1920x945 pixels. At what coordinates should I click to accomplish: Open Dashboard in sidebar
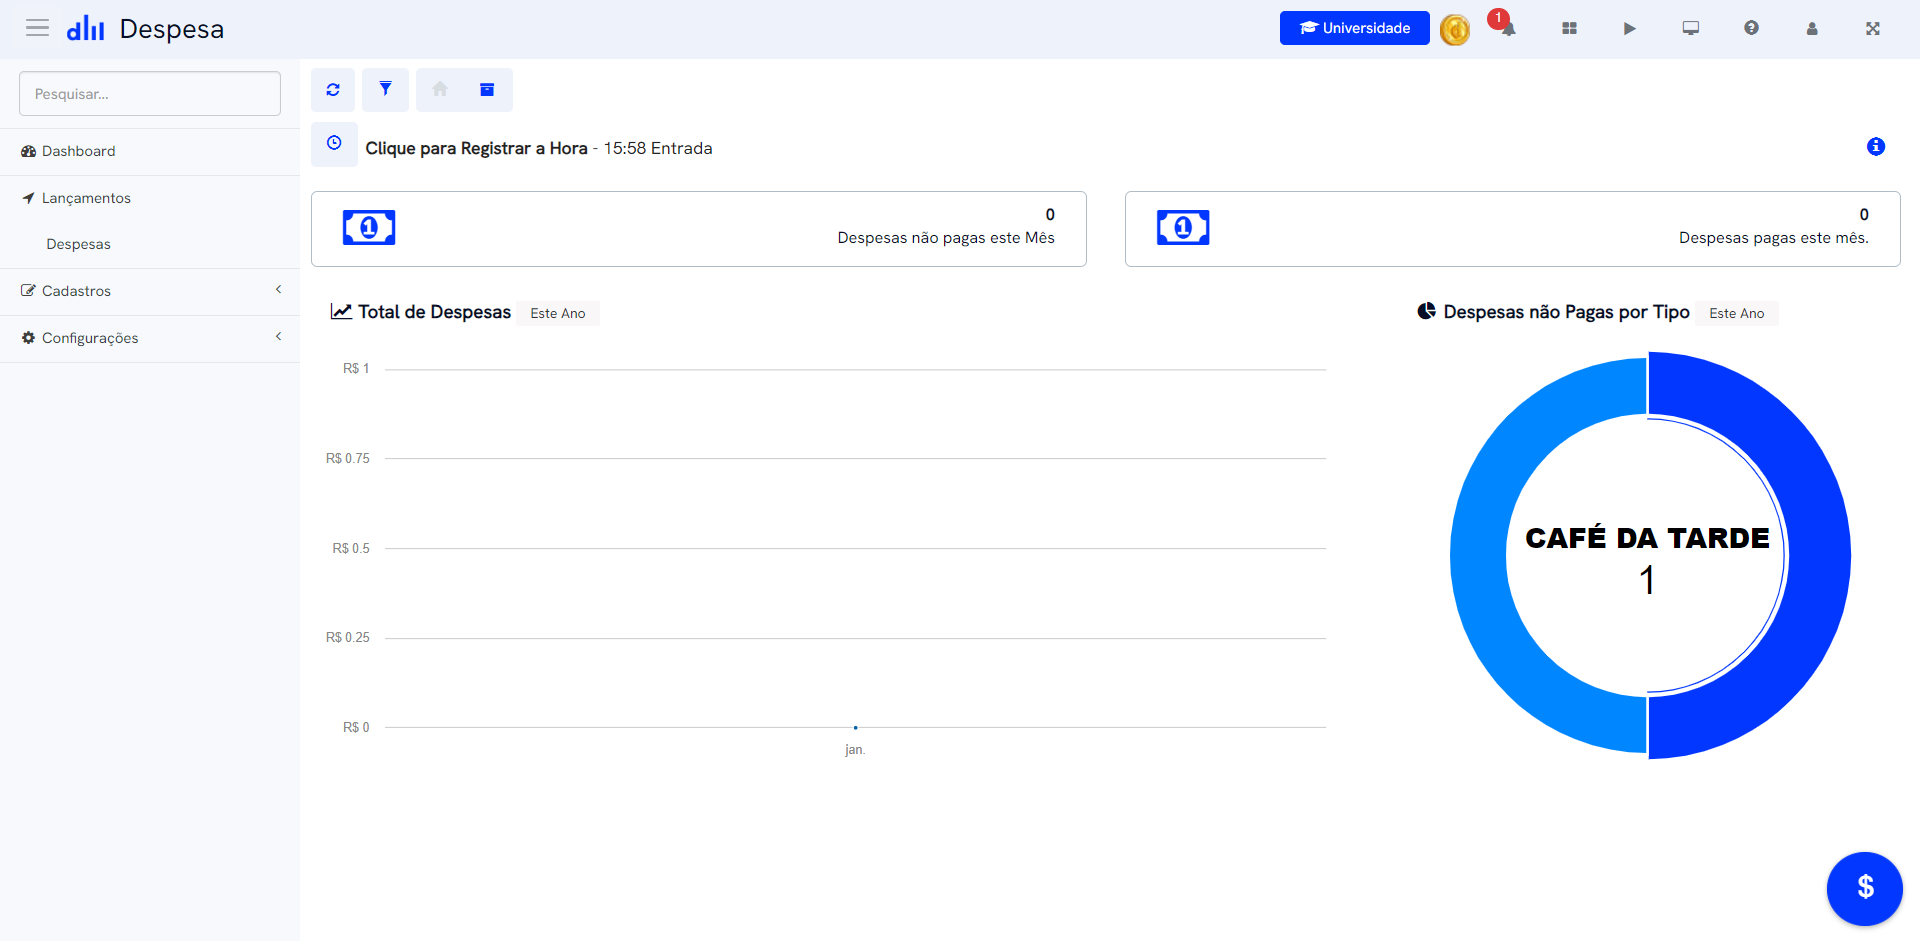(x=150, y=151)
